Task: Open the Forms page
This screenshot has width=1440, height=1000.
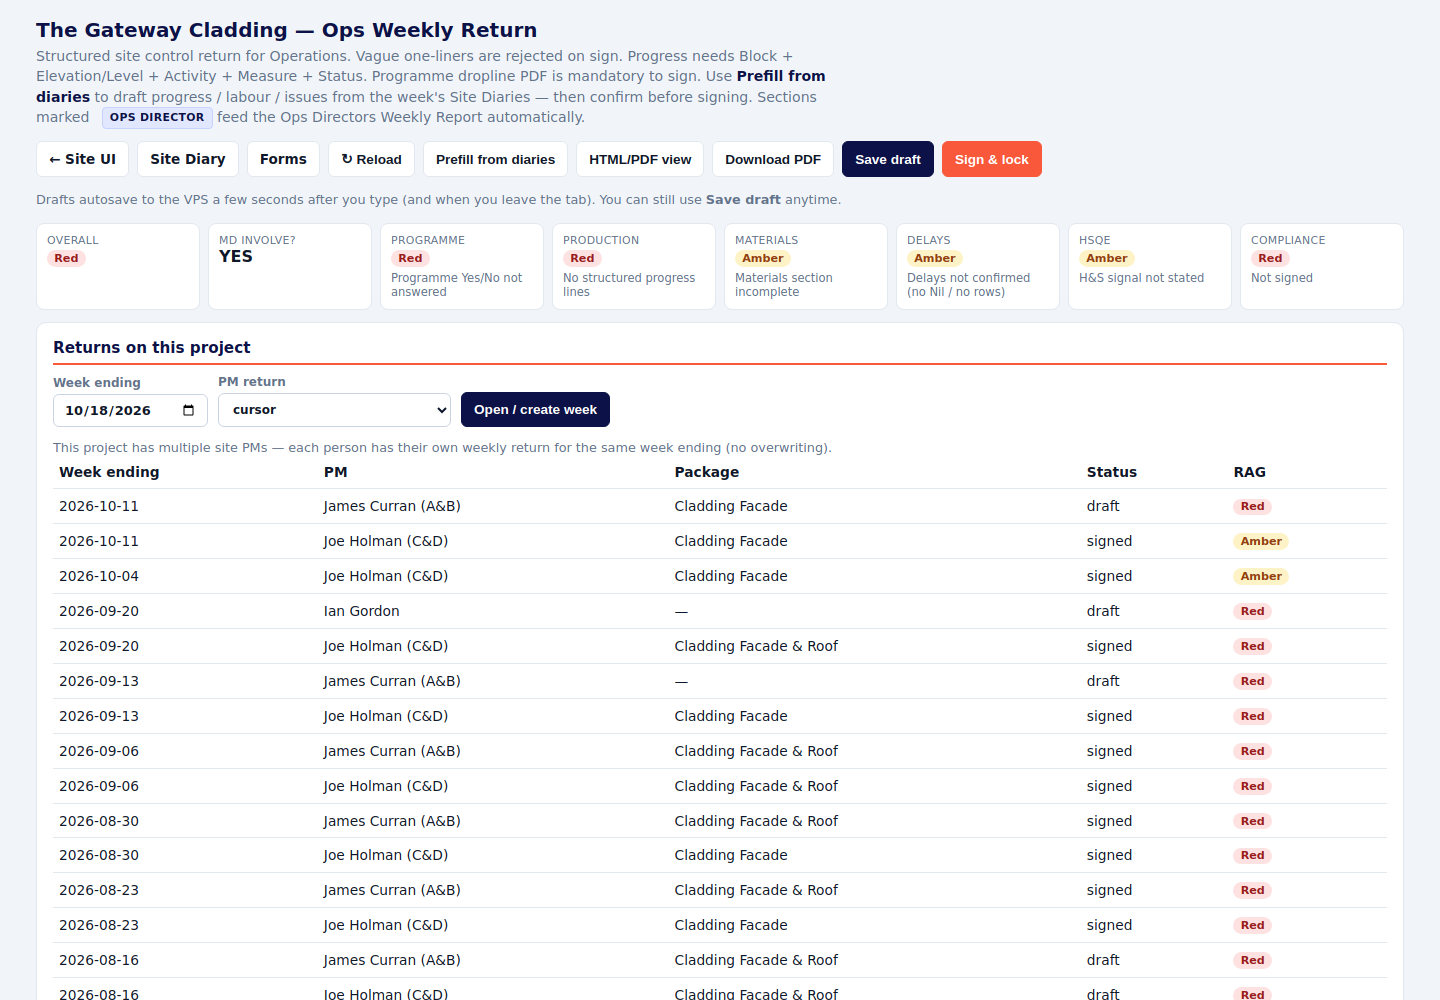Action: (283, 159)
